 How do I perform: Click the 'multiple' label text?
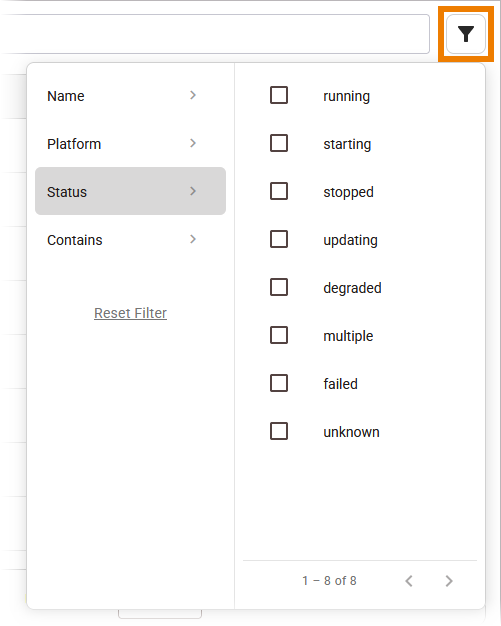348,336
